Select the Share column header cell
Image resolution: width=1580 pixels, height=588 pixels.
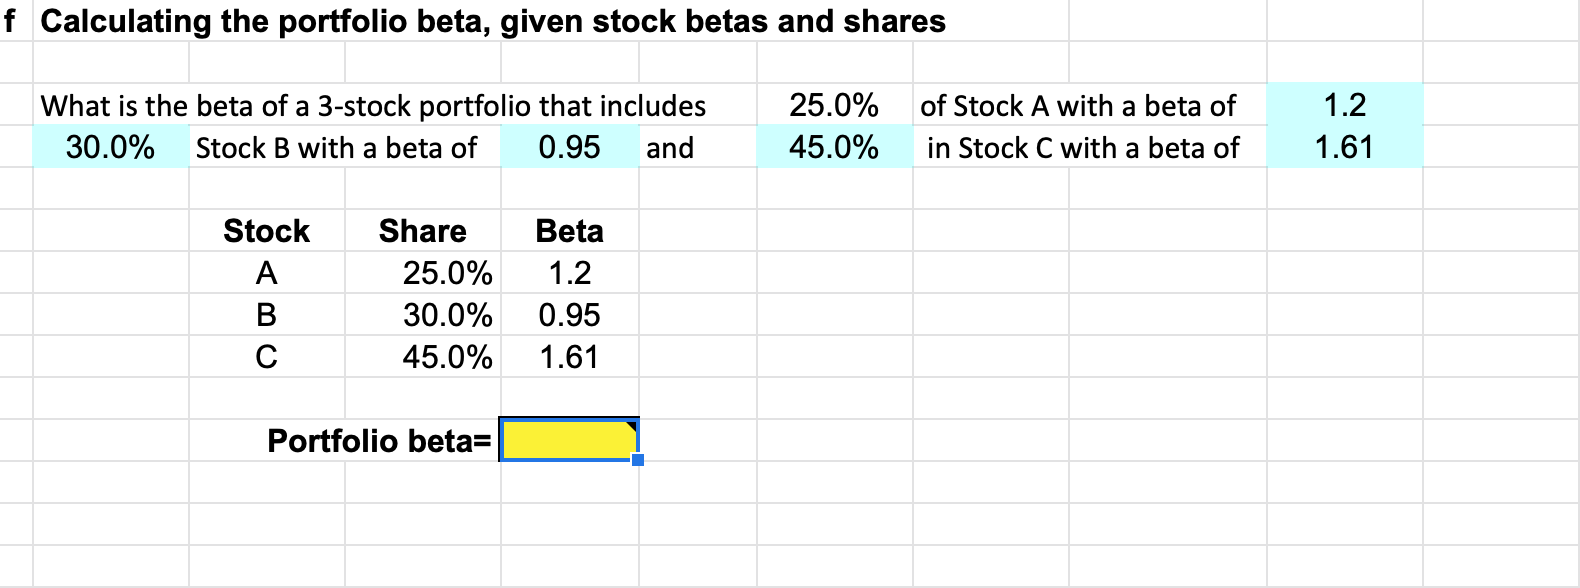(x=423, y=231)
